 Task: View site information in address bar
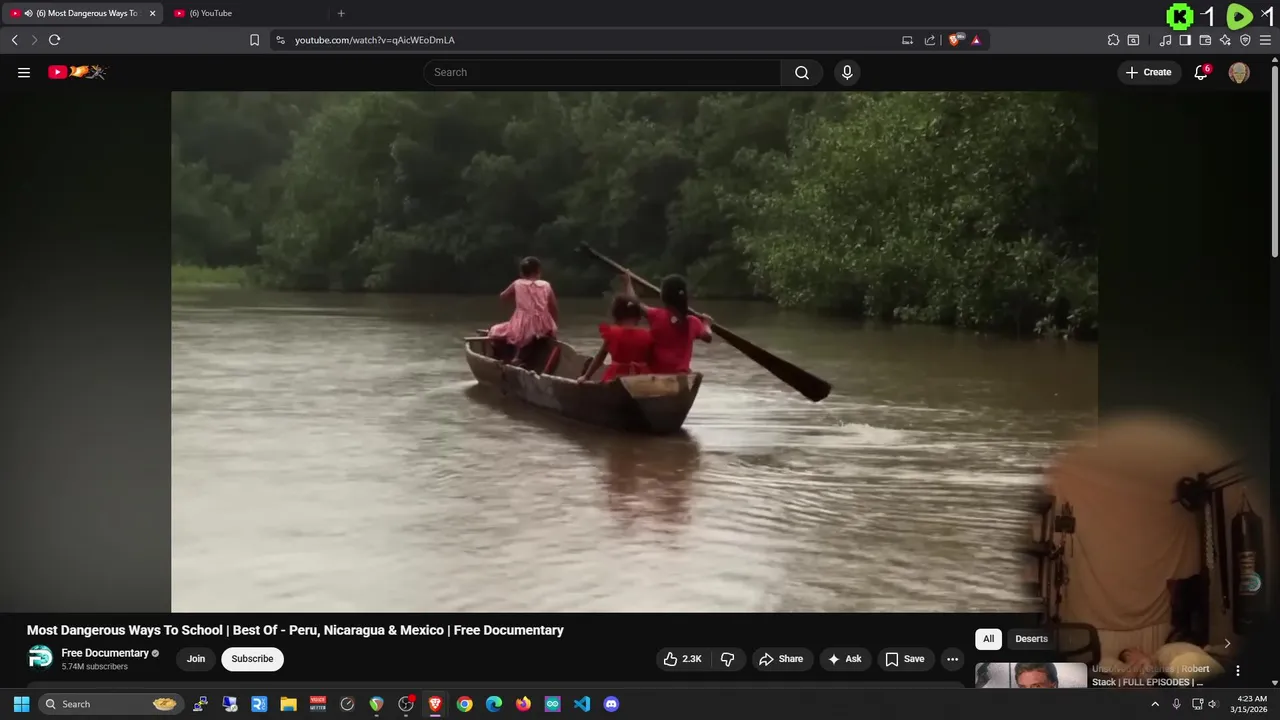[x=280, y=40]
